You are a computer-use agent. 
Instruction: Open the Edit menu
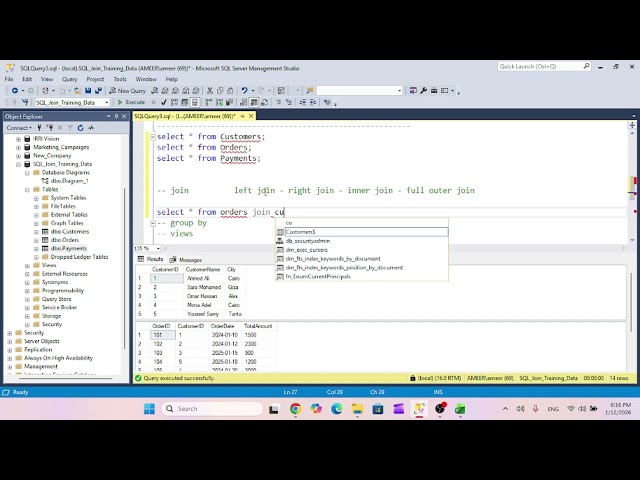pyautogui.click(x=27, y=79)
